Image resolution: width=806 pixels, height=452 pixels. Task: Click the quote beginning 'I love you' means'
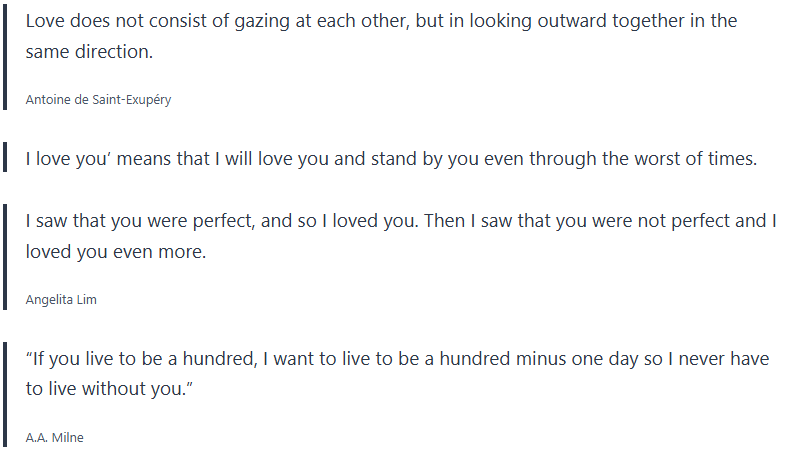pos(391,158)
